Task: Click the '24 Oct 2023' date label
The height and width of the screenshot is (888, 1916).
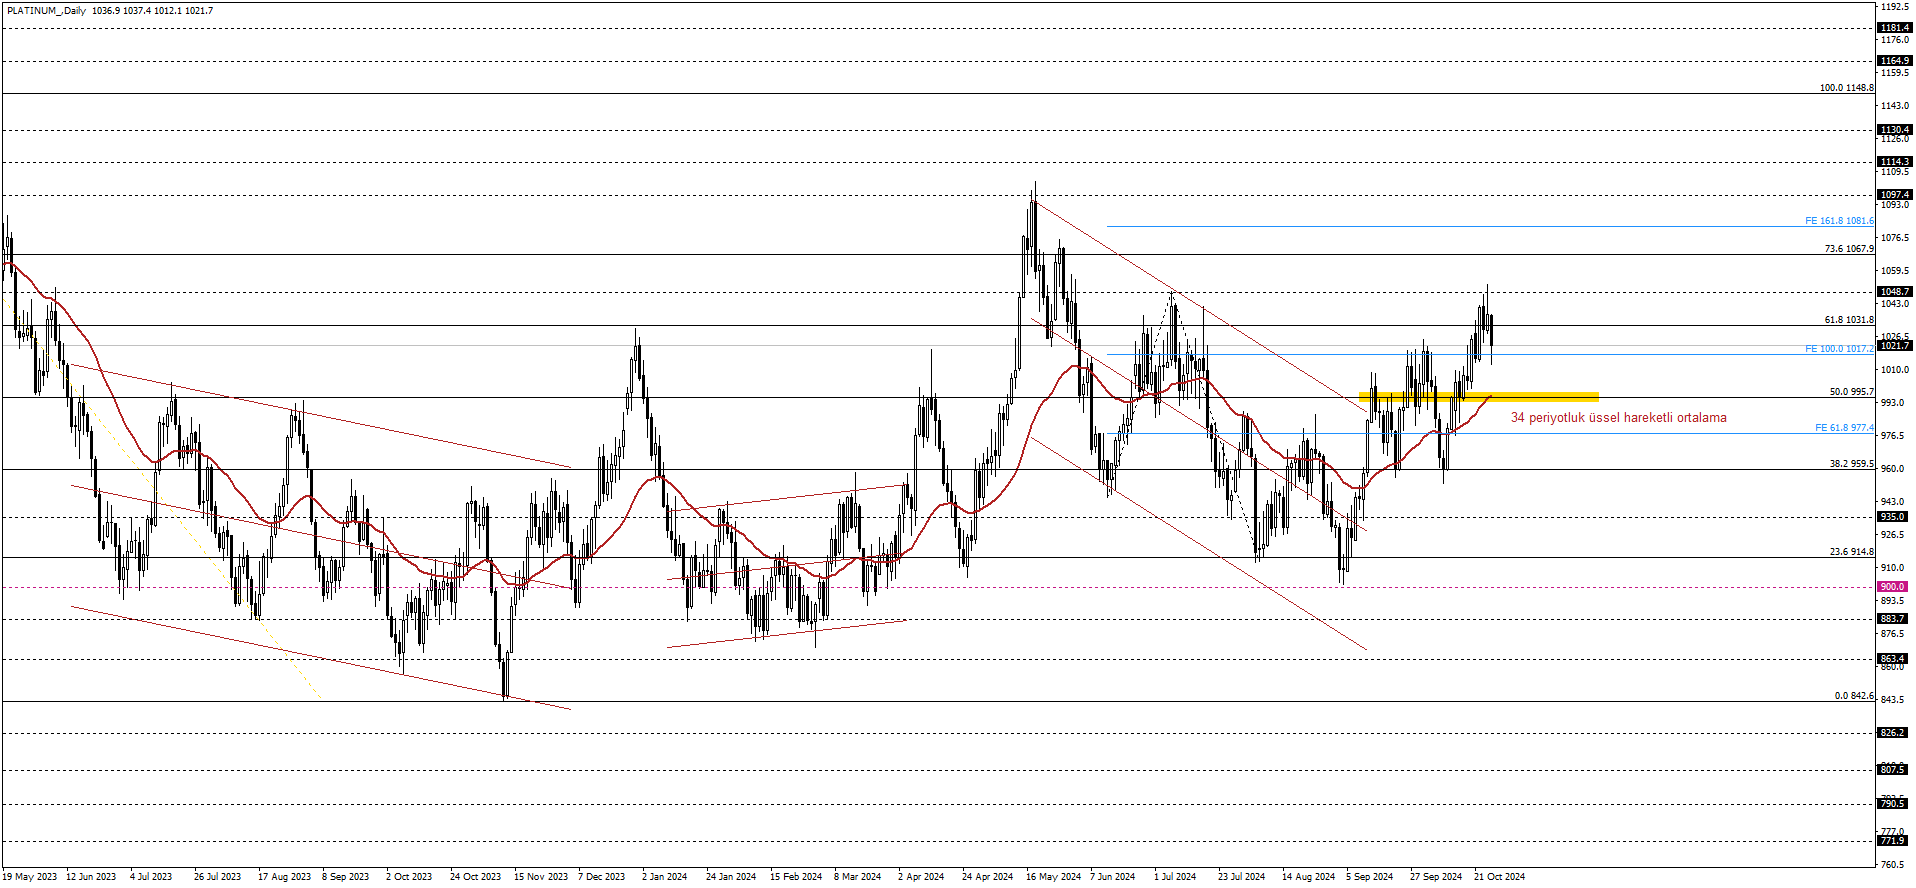Action: 475,877
